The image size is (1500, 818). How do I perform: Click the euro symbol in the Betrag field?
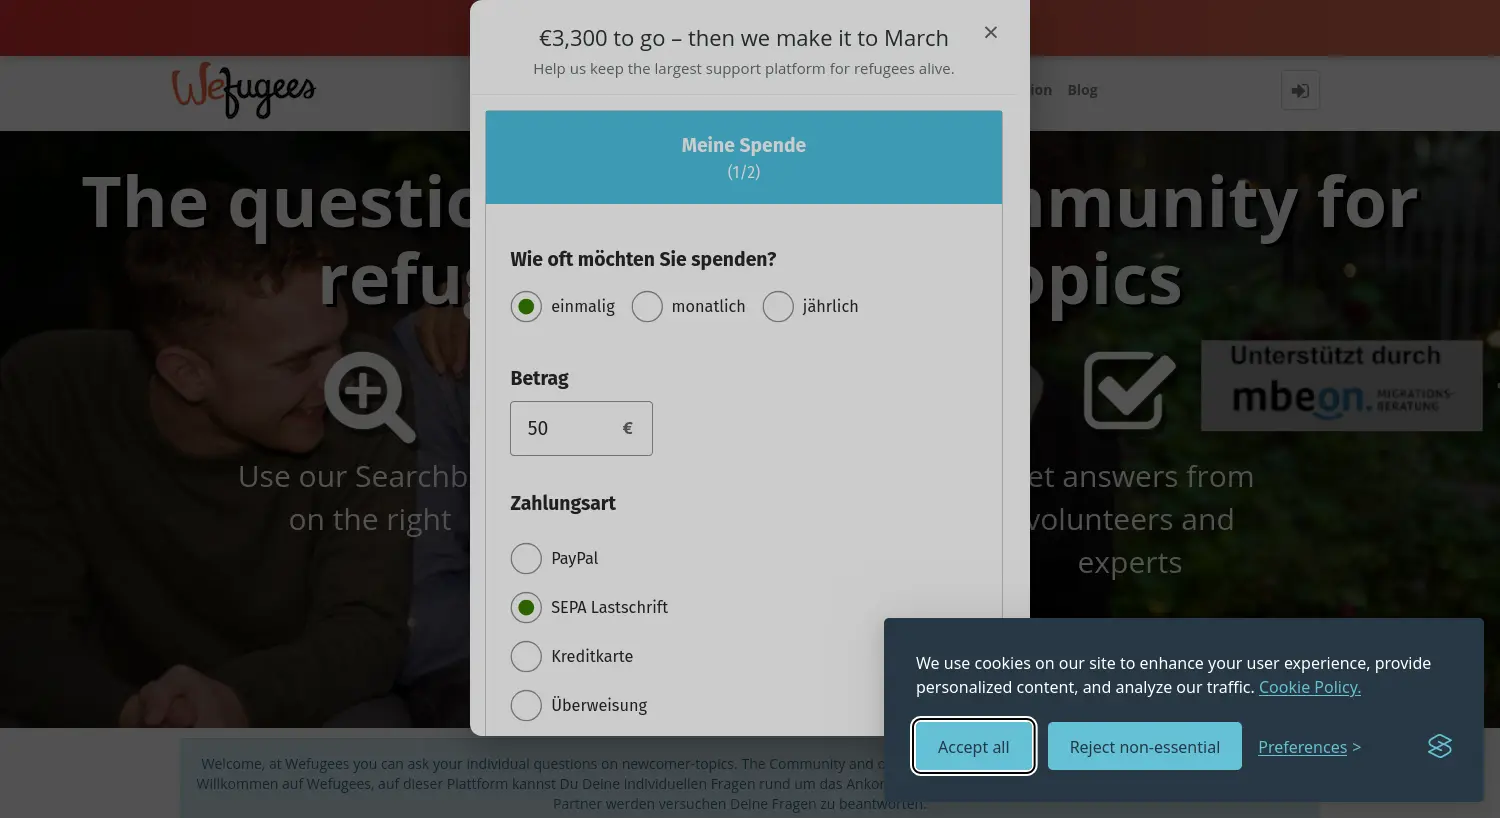click(x=627, y=428)
